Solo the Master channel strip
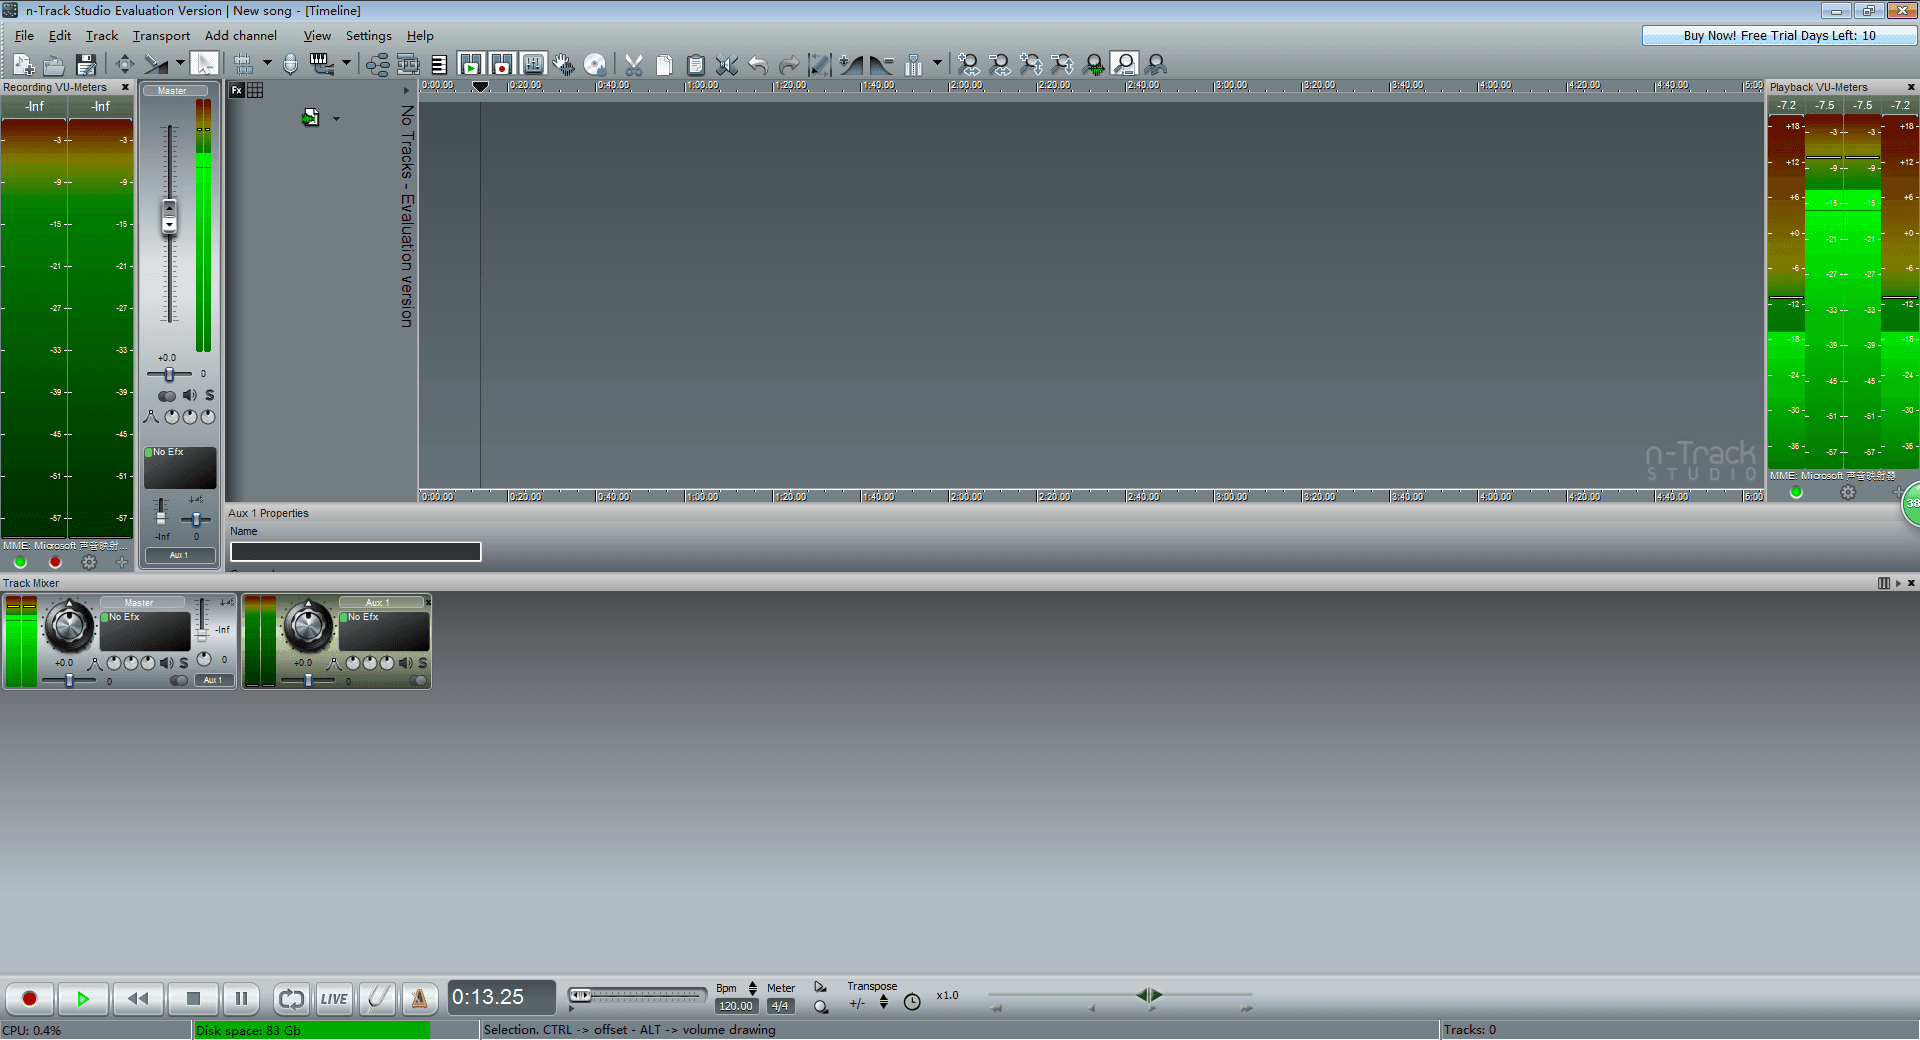 coord(209,395)
